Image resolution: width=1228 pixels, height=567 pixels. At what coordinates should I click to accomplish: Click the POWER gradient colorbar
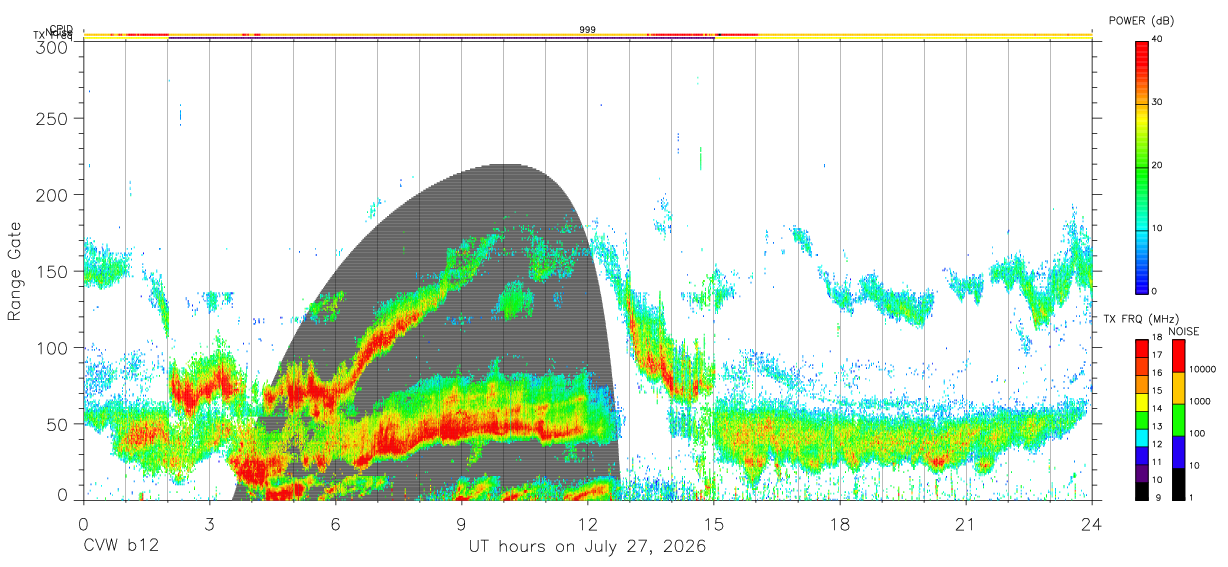coord(1142,166)
